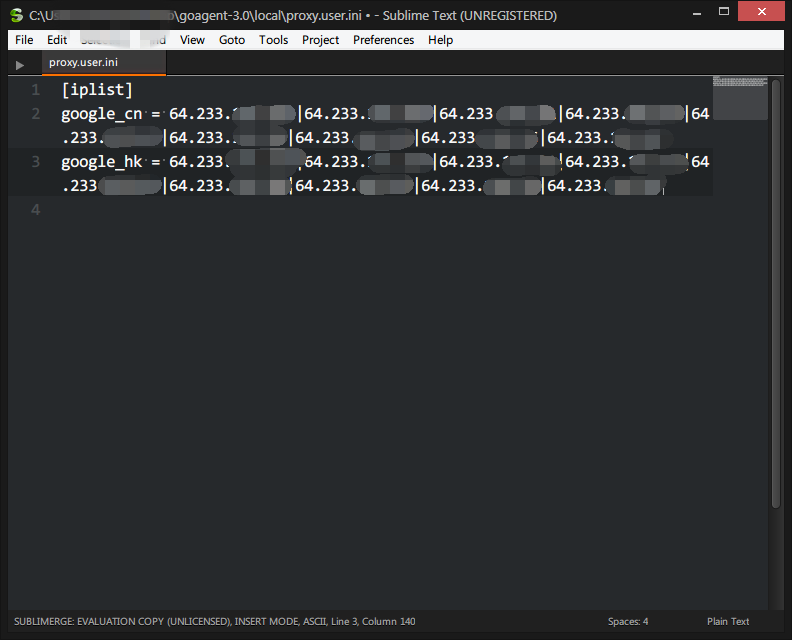The width and height of the screenshot is (792, 640).
Task: Open the Goto menu
Action: 232,40
